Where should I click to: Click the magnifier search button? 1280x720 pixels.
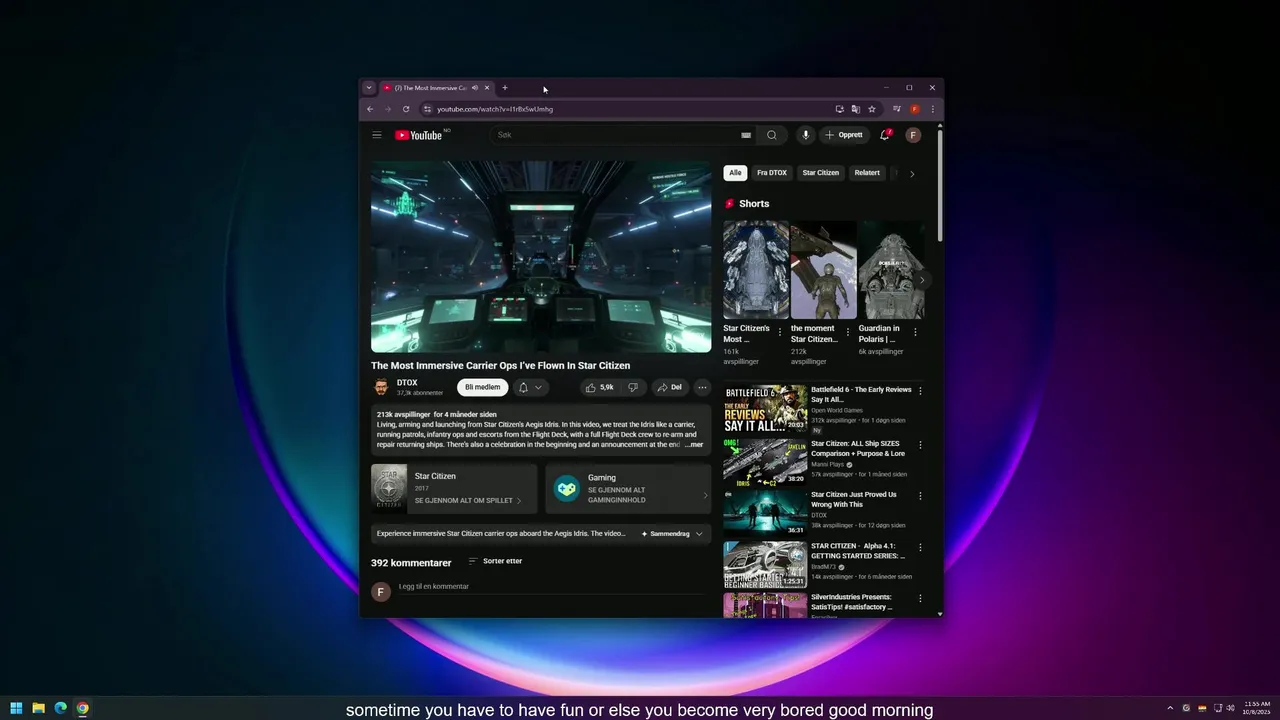coord(772,135)
